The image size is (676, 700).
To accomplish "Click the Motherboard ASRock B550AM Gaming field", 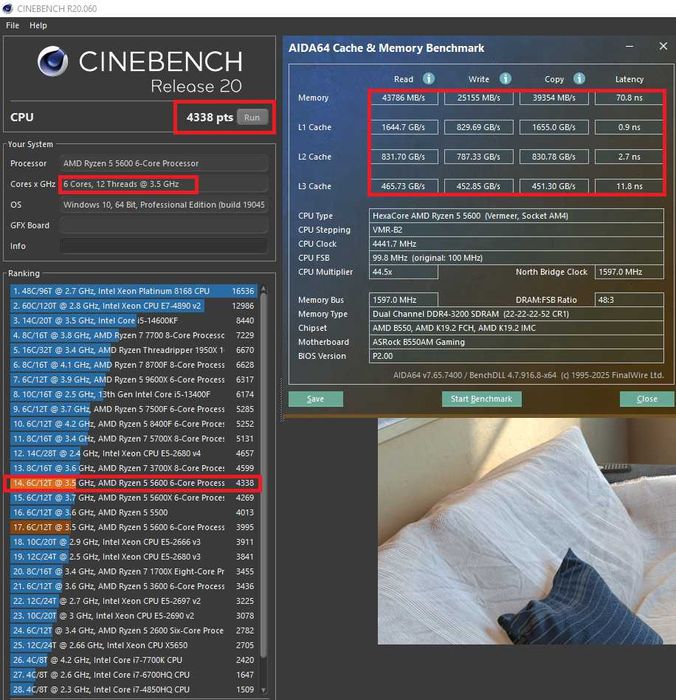I will point(516,342).
